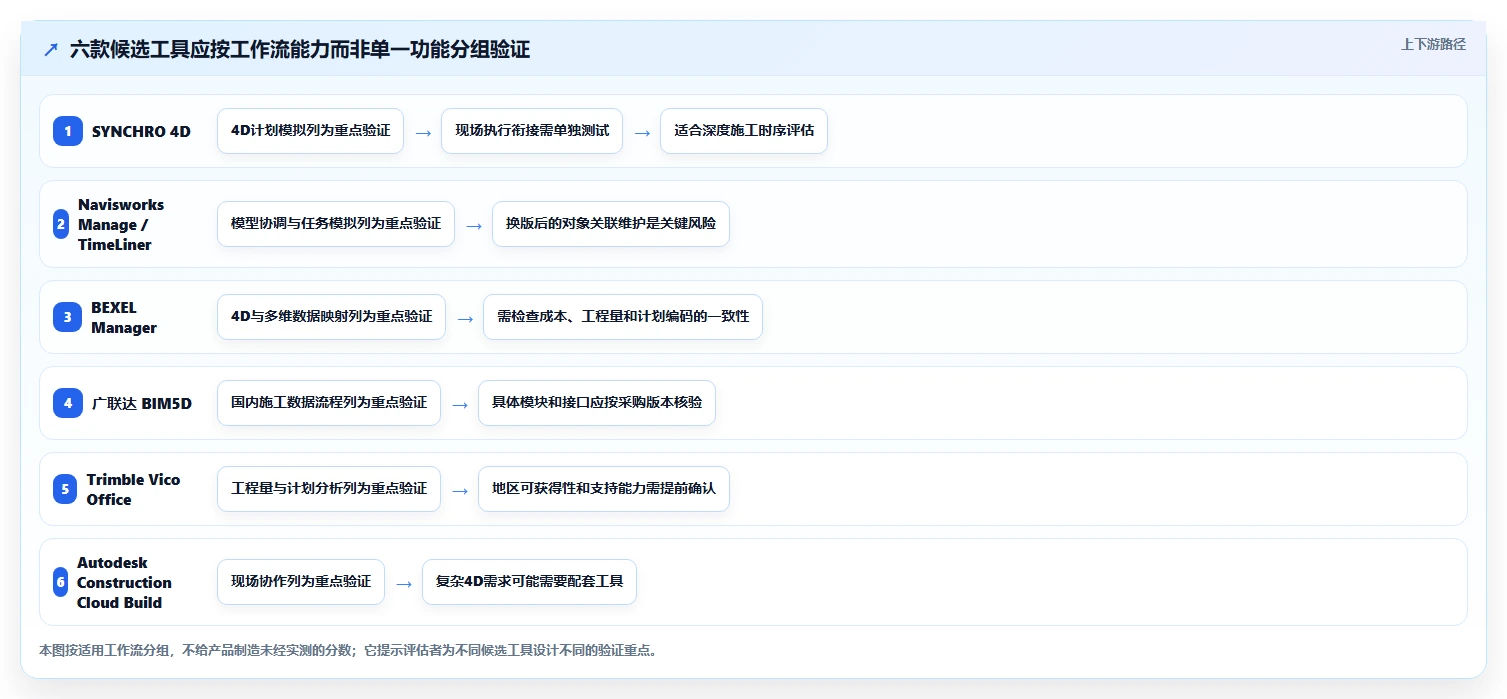Screen dimensions: 1507x699
Task: Click the 地区可获得性和支持能力需提前确认 chip
Action: pyautogui.click(x=604, y=489)
